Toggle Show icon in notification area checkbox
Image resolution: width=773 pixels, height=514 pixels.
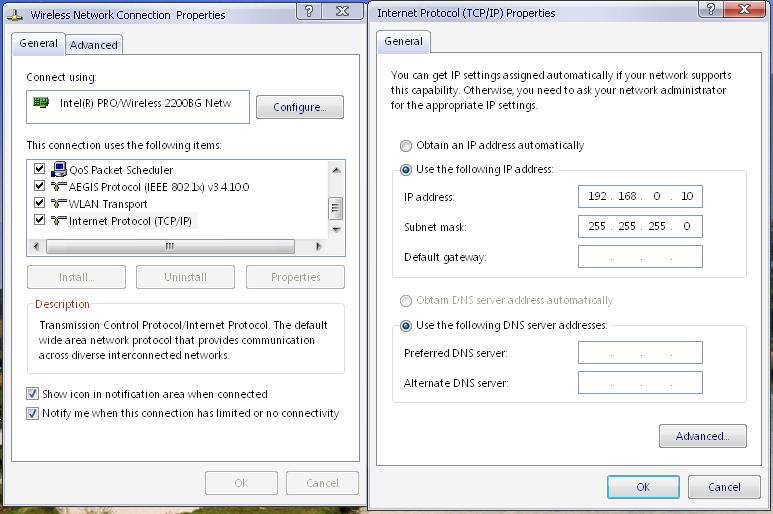(x=33, y=394)
